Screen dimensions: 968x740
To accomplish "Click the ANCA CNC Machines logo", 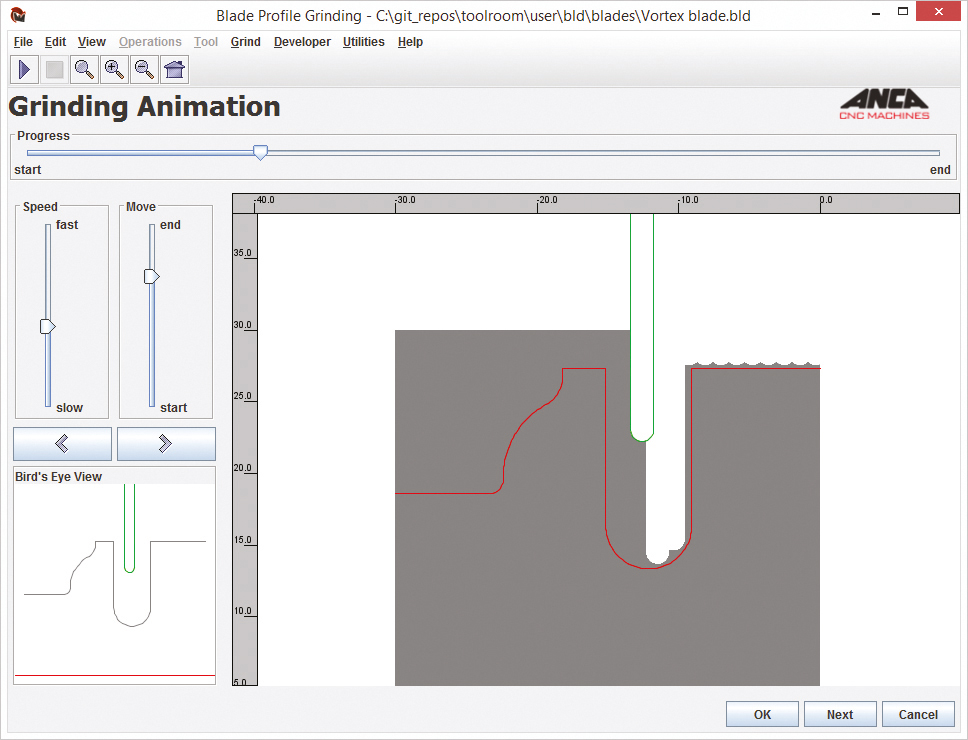I will pos(884,104).
